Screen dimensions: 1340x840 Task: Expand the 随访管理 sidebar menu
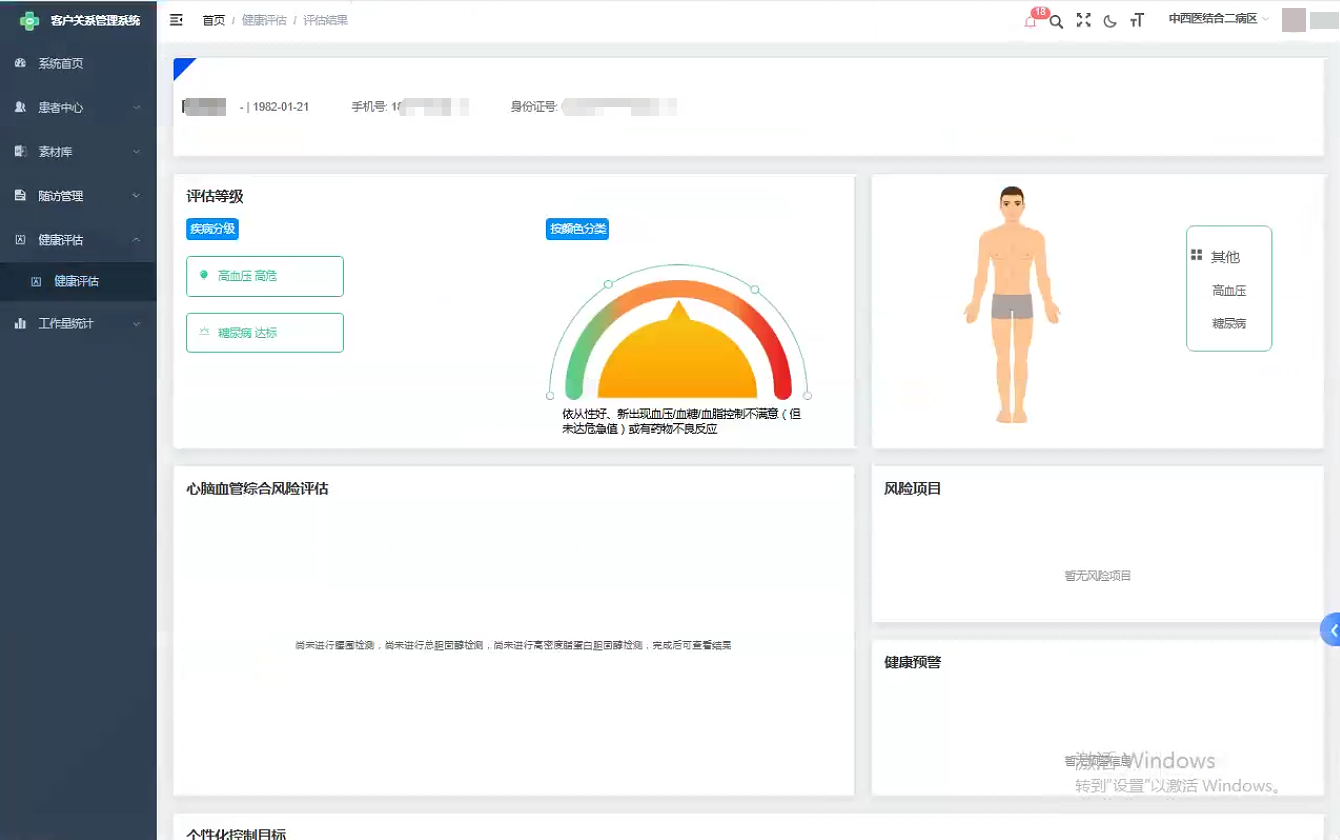click(x=78, y=196)
